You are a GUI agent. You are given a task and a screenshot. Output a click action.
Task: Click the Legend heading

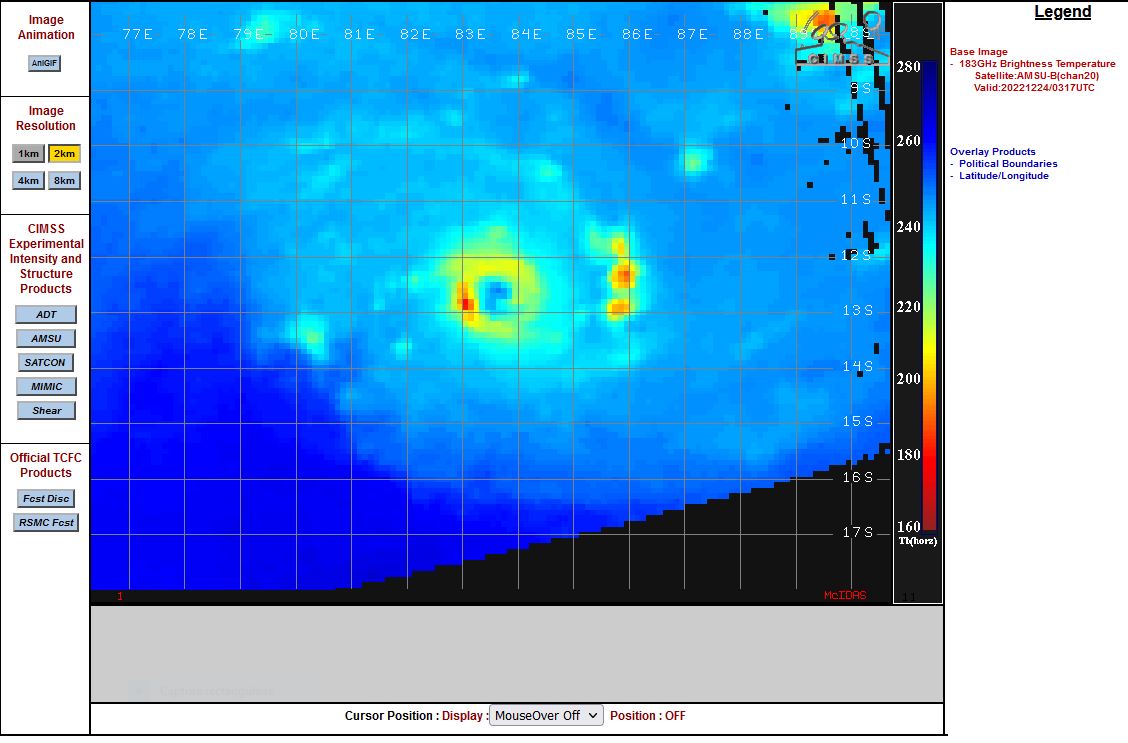(1062, 12)
